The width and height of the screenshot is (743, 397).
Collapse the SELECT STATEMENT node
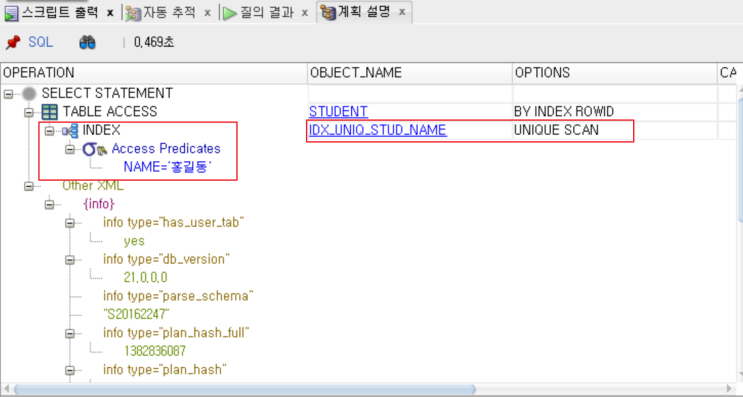click(x=9, y=94)
